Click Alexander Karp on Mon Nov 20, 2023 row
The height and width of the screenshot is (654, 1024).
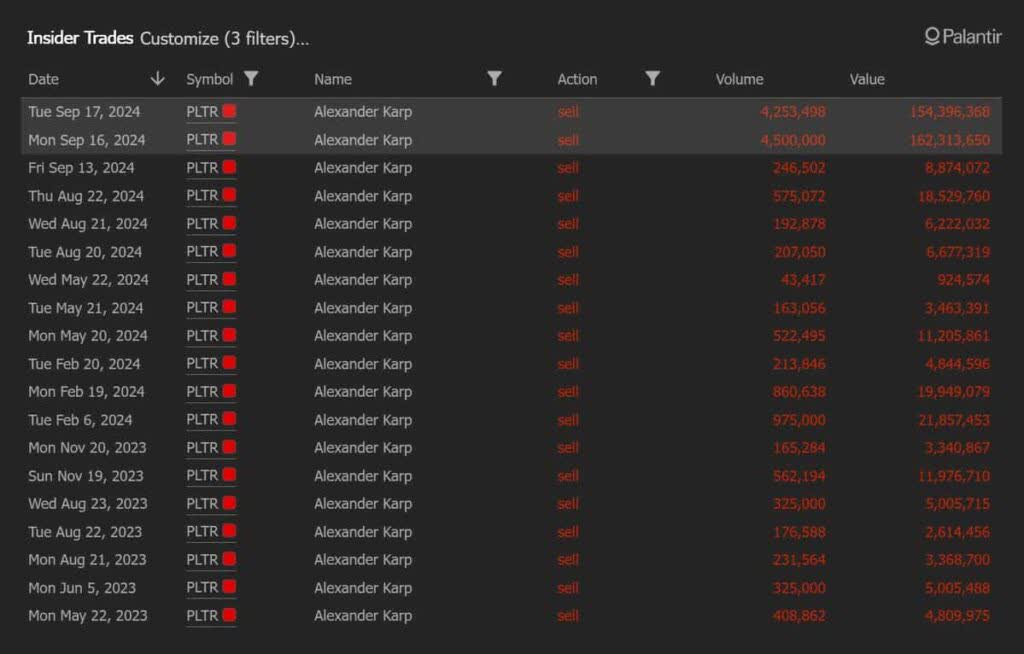pos(363,448)
